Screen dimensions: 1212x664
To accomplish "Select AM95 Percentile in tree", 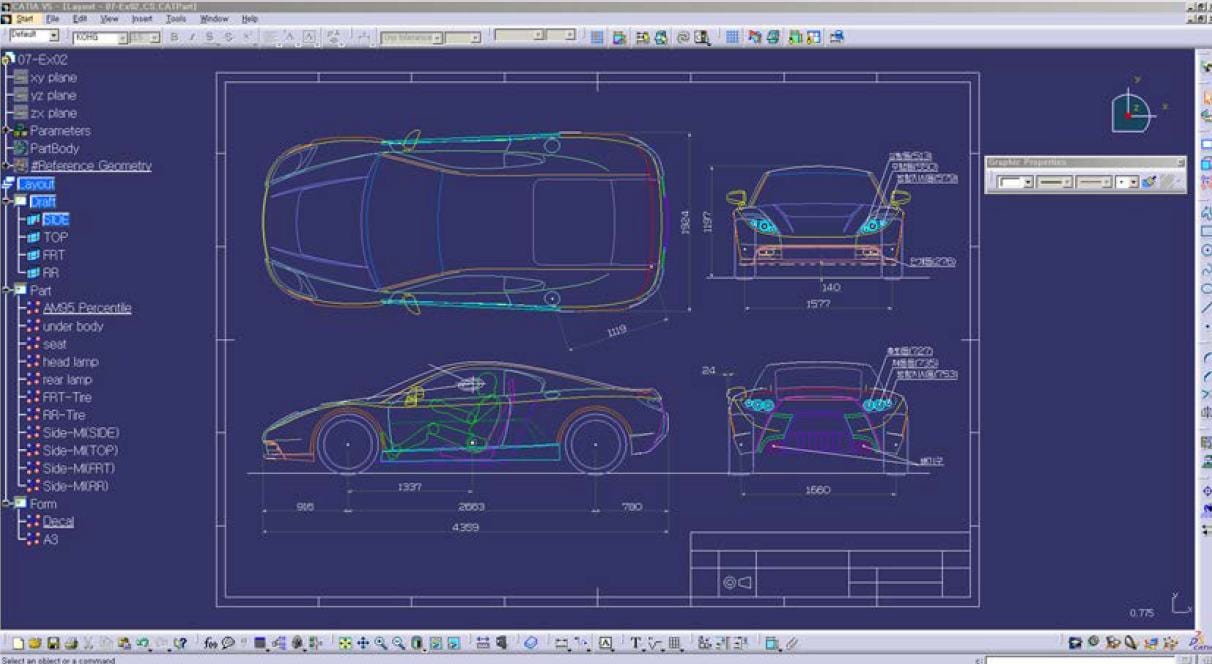I will (87, 308).
